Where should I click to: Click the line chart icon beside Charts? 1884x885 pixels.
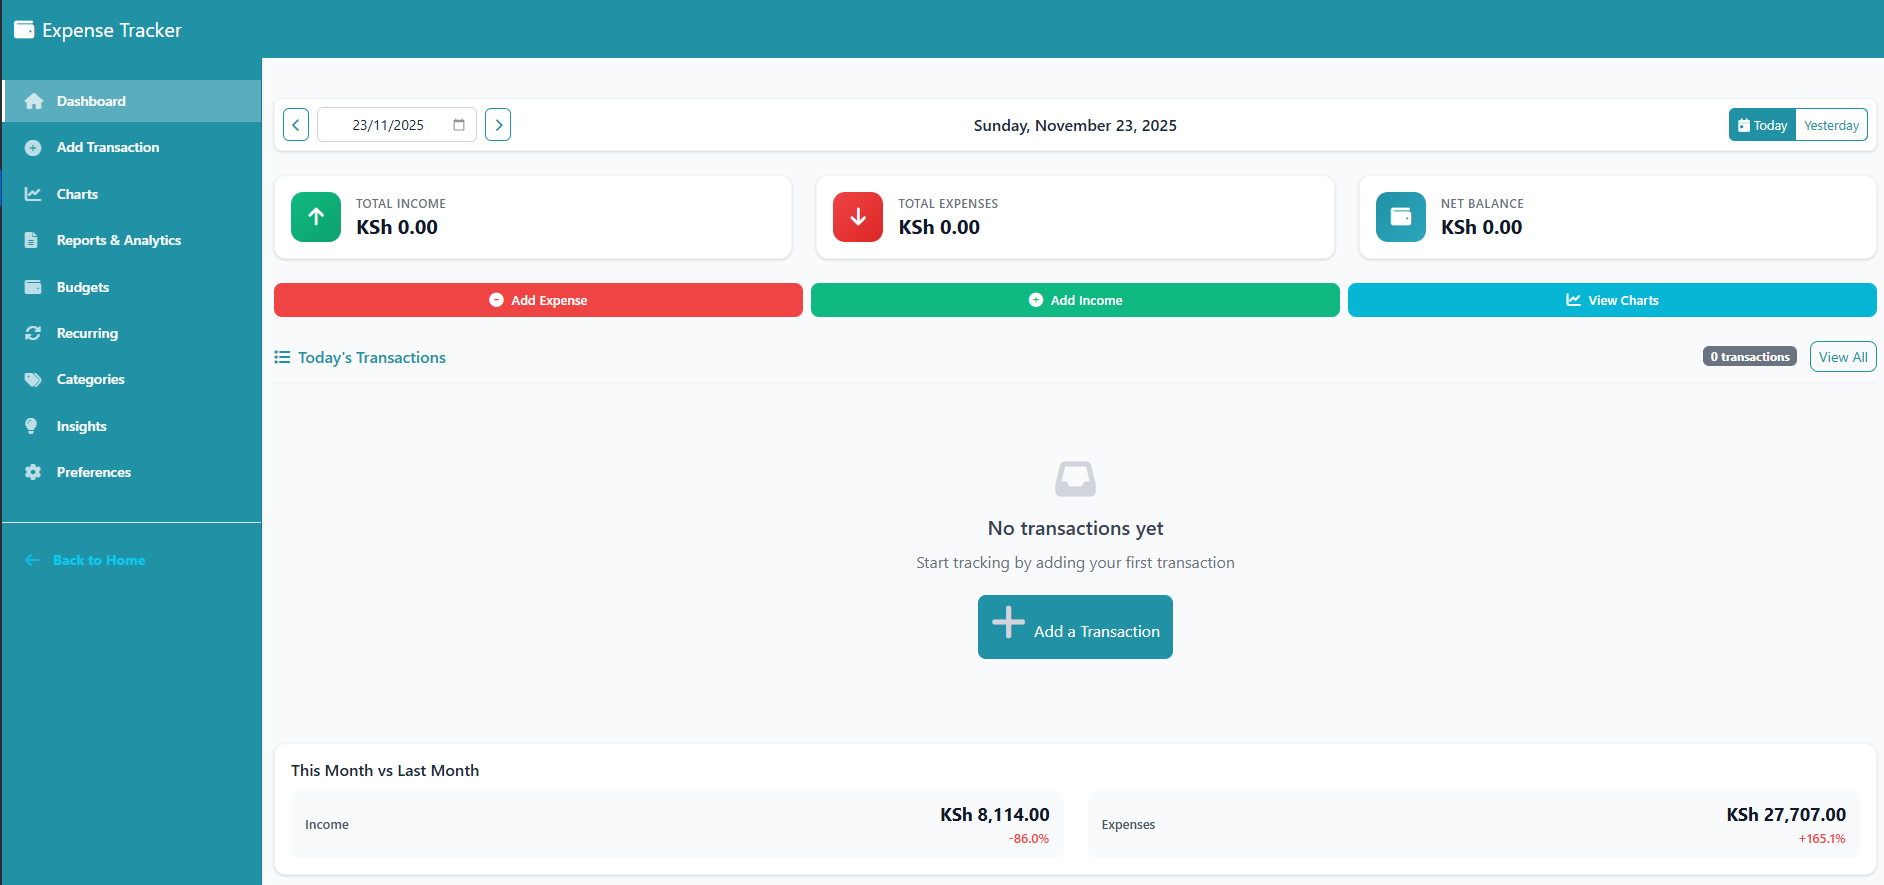pos(33,194)
